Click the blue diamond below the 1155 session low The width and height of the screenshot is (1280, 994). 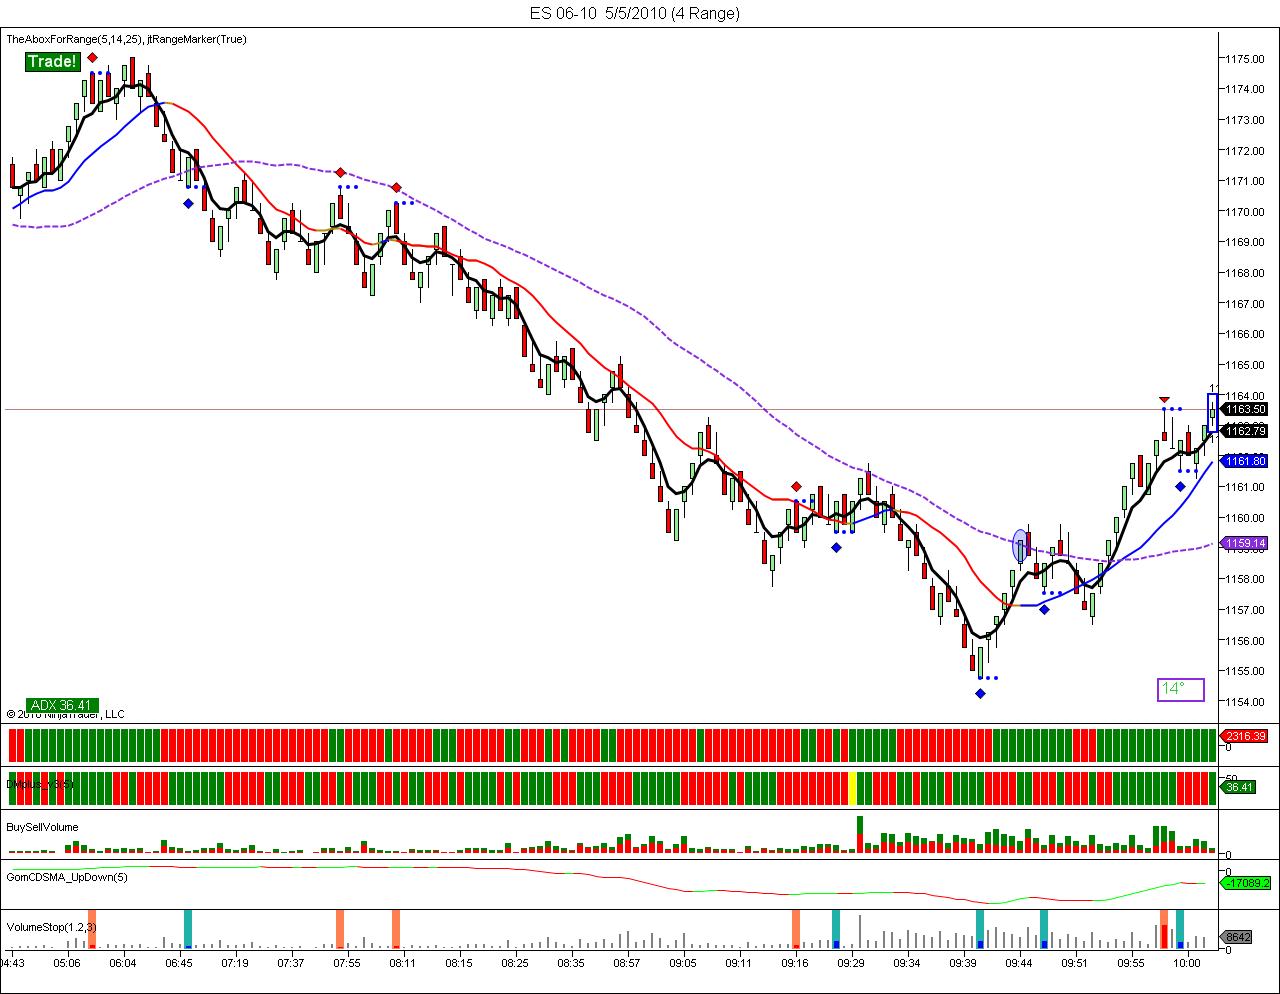point(980,693)
